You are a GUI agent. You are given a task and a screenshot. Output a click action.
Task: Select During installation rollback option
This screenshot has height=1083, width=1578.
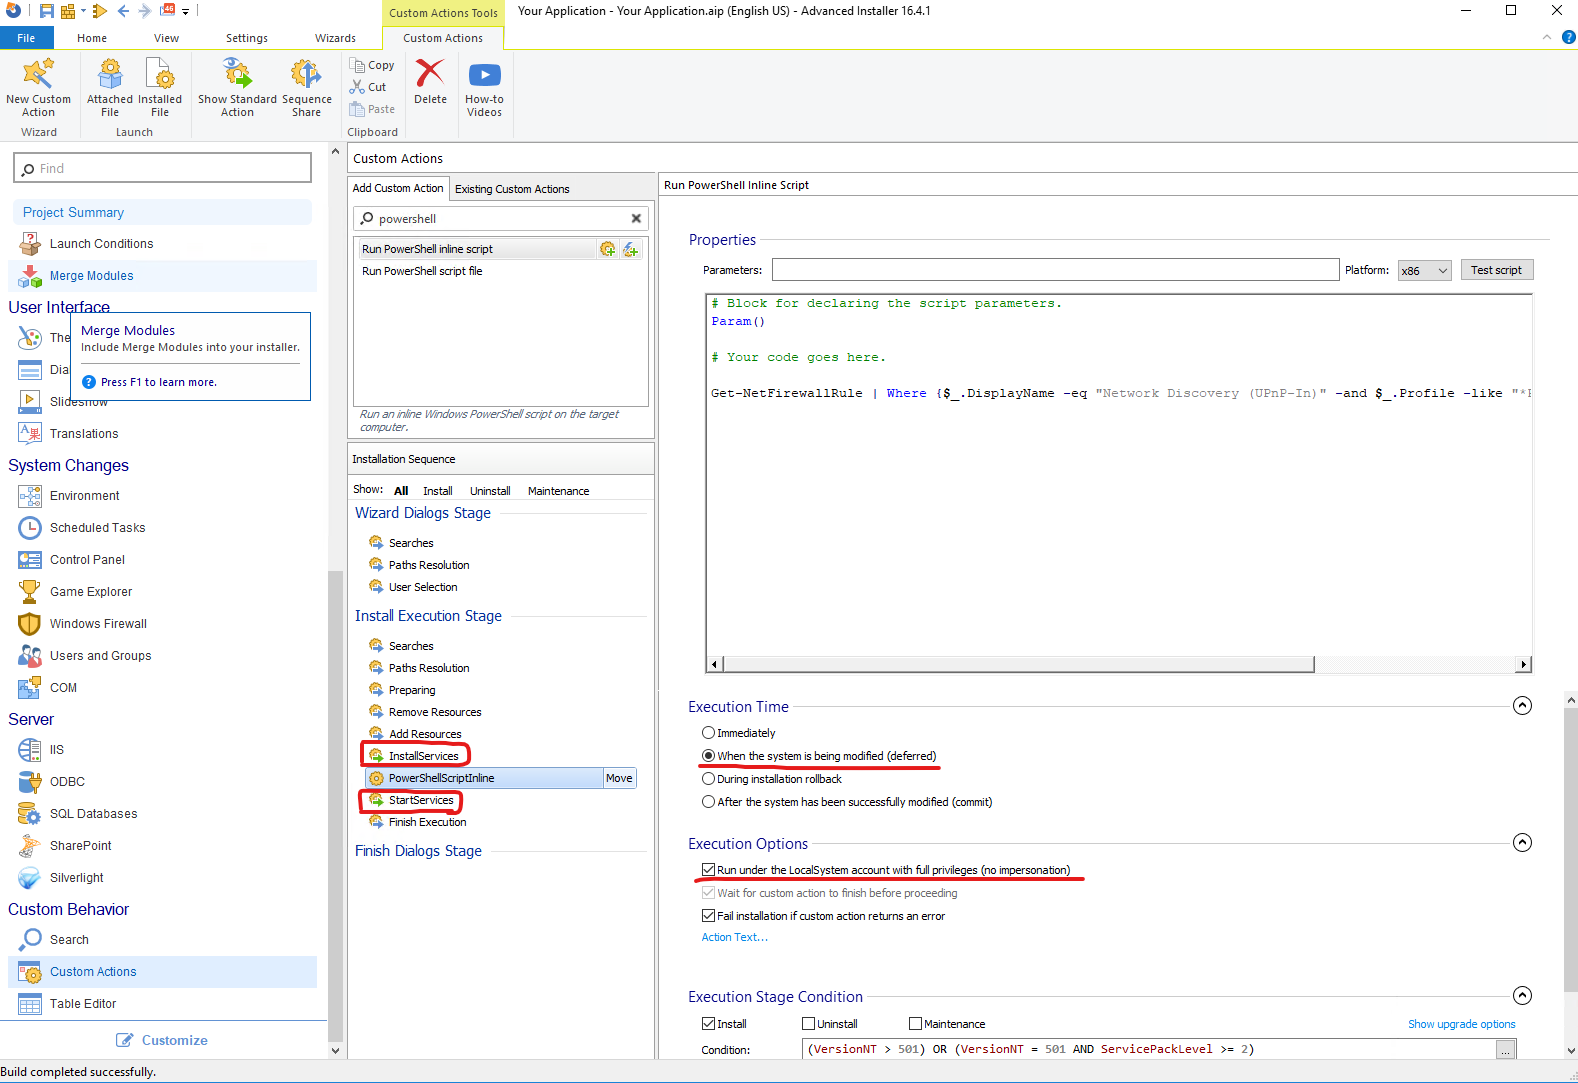pyautogui.click(x=708, y=779)
